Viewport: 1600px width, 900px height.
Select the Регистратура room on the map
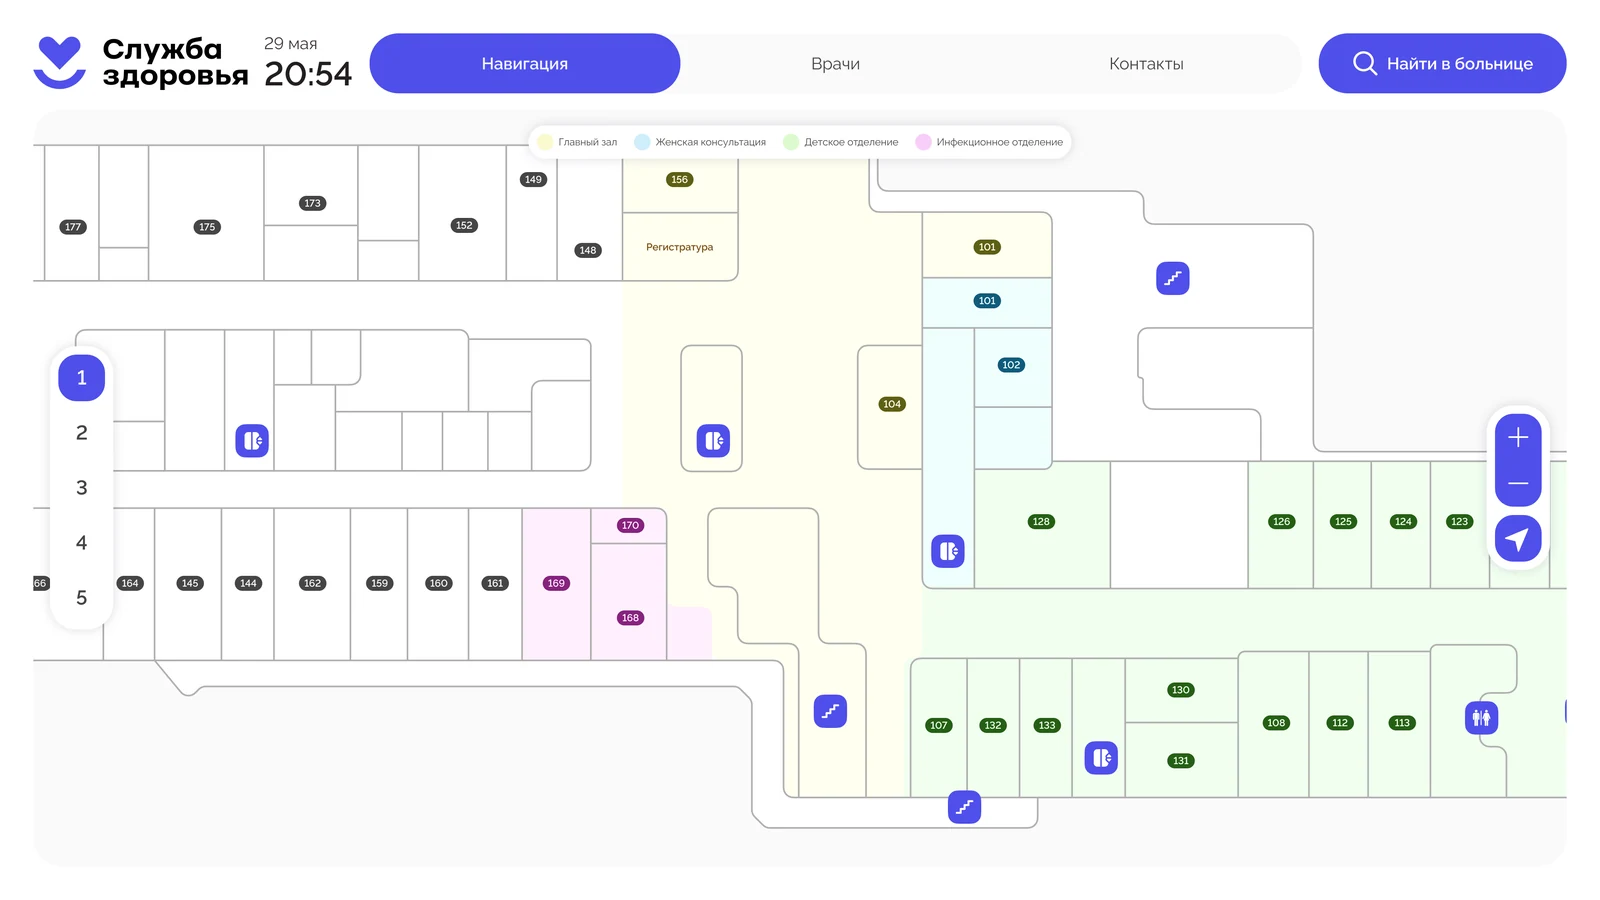coord(680,247)
